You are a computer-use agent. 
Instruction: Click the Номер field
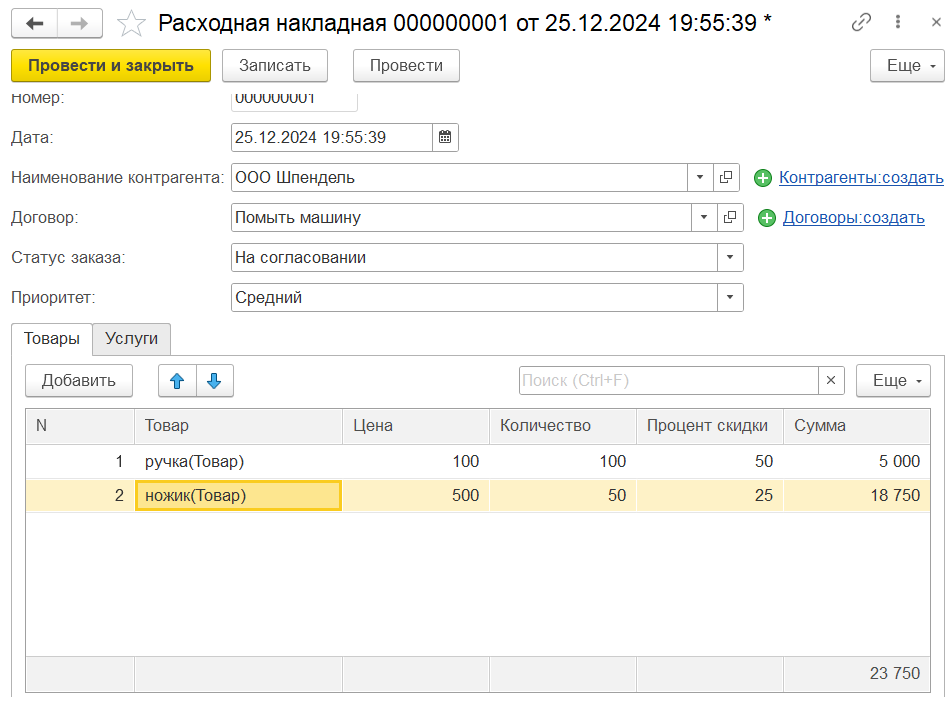click(x=294, y=101)
